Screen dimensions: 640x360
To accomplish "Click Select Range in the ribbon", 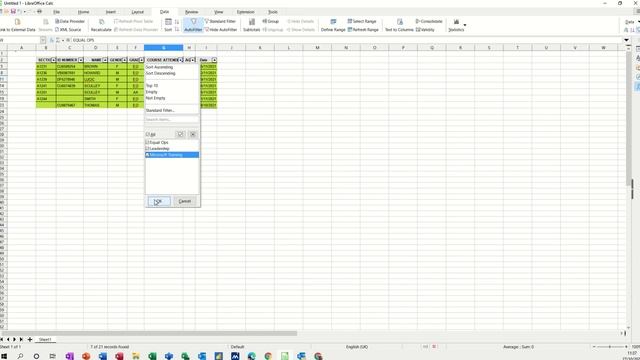I will click(362, 21).
